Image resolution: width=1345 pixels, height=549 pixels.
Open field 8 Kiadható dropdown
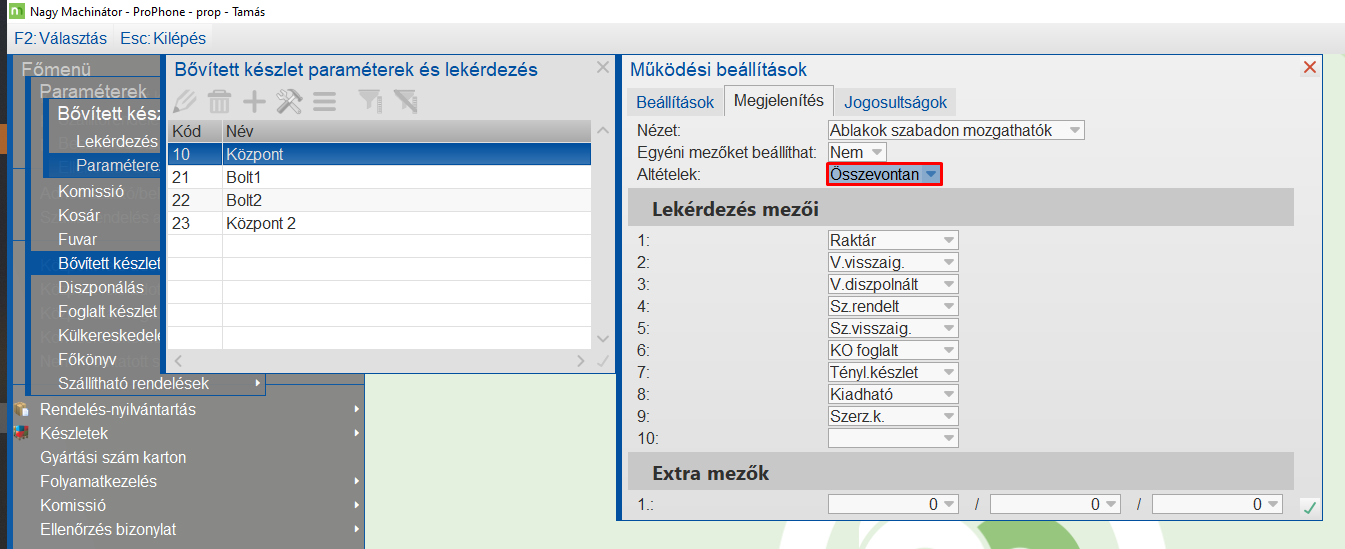(x=893, y=394)
